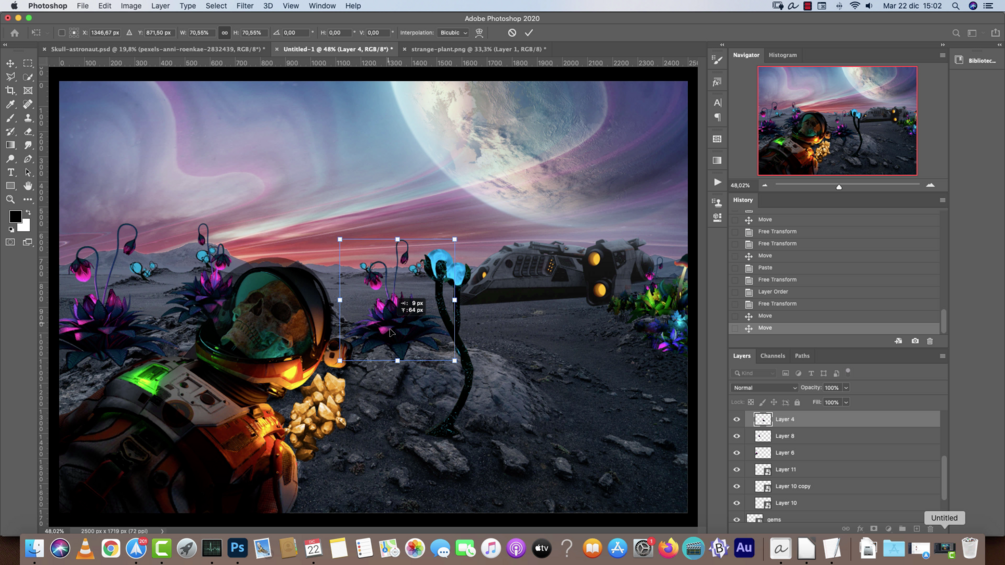Click the Navigator zoom slider handle
Image resolution: width=1005 pixels, height=565 pixels.
coord(838,186)
